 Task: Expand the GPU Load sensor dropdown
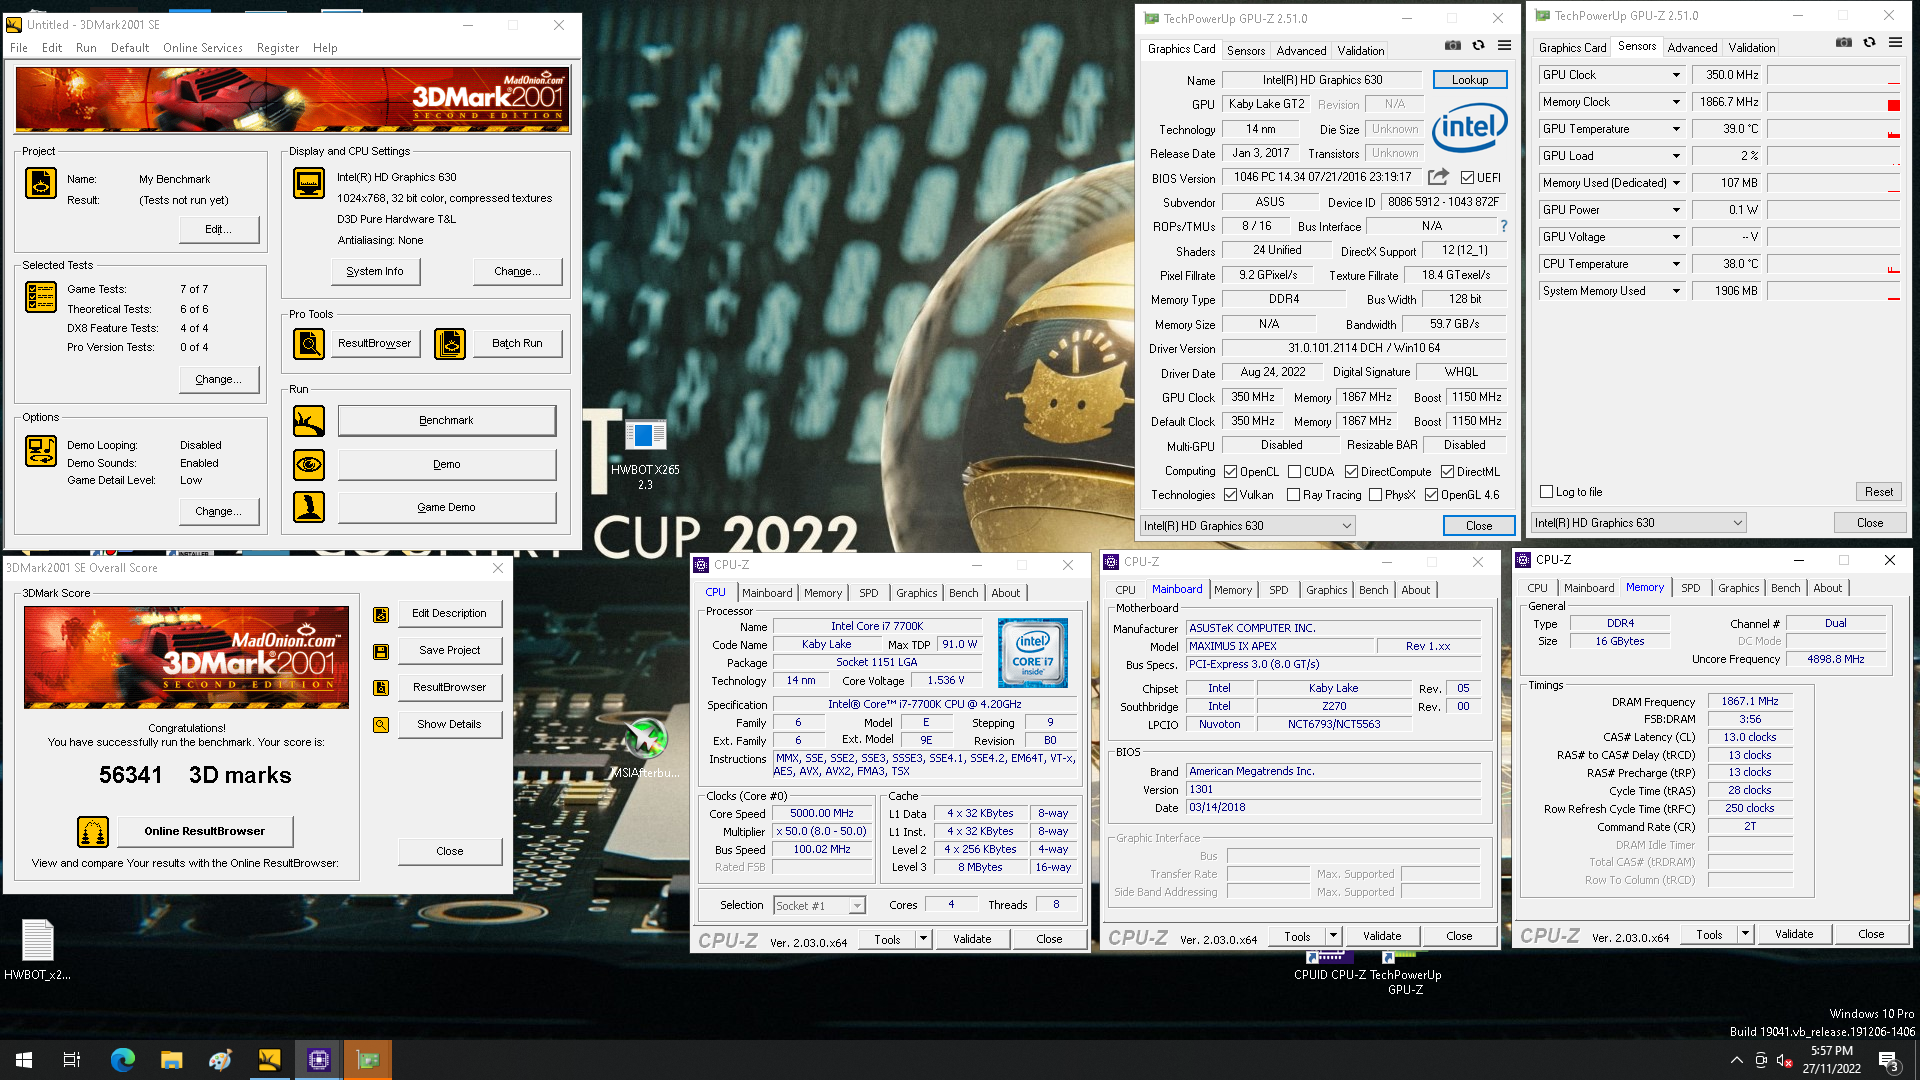point(1676,156)
